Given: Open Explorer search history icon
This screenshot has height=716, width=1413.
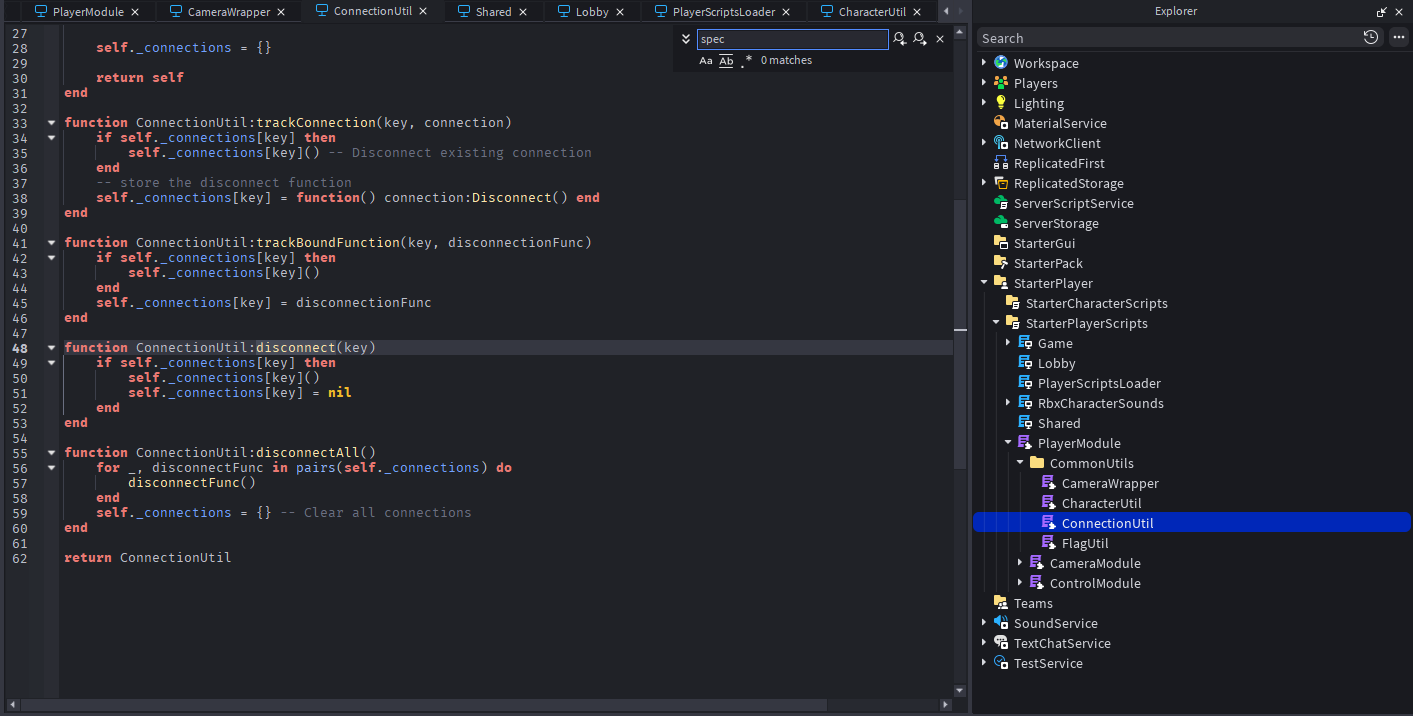Looking at the screenshot, I should coord(1371,37).
